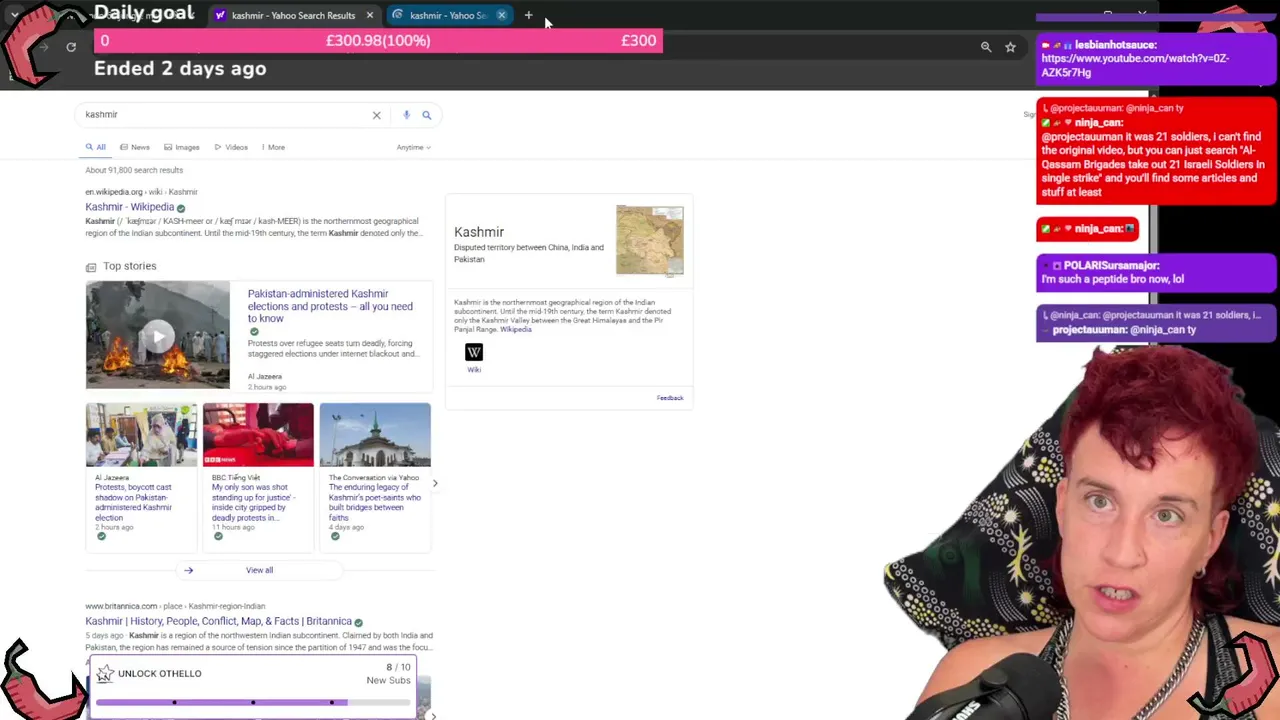Submit search with the magnifier icon
1280x720 pixels.
pos(426,115)
